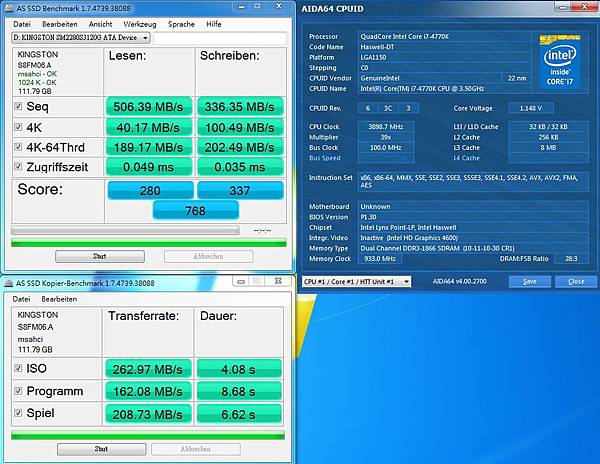This screenshot has height=464, width=600.
Task: Click the 4K-64Thrd write value 202.49 MB/s
Action: click(240, 147)
